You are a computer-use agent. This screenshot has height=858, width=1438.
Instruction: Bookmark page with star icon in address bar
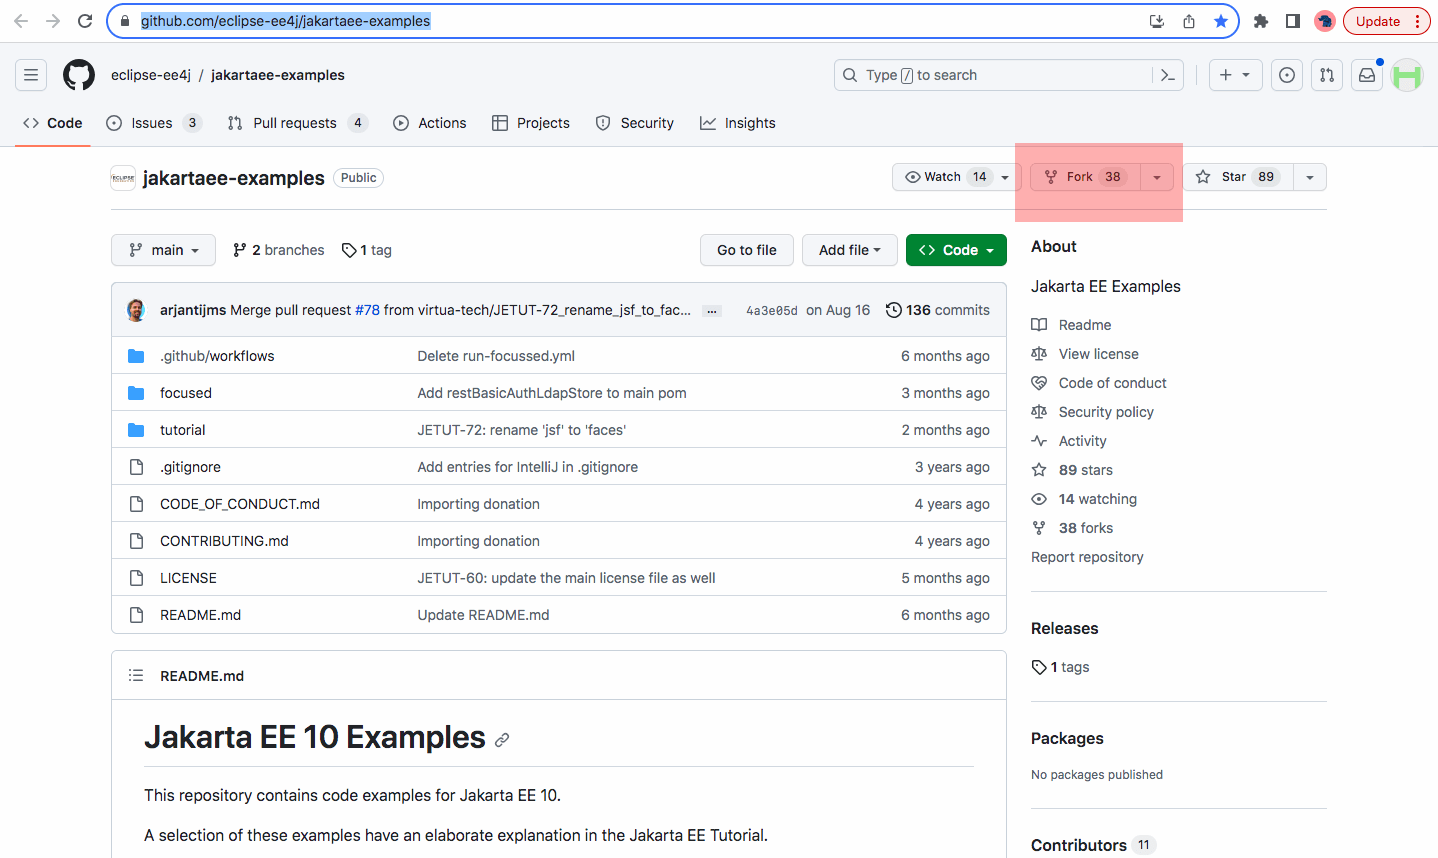pyautogui.click(x=1221, y=21)
